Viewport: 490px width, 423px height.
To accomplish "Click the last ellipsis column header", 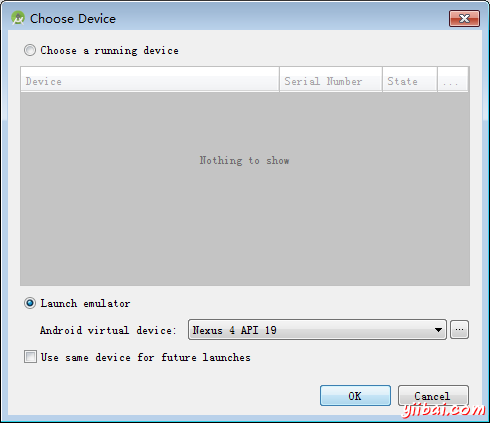I will 453,80.
